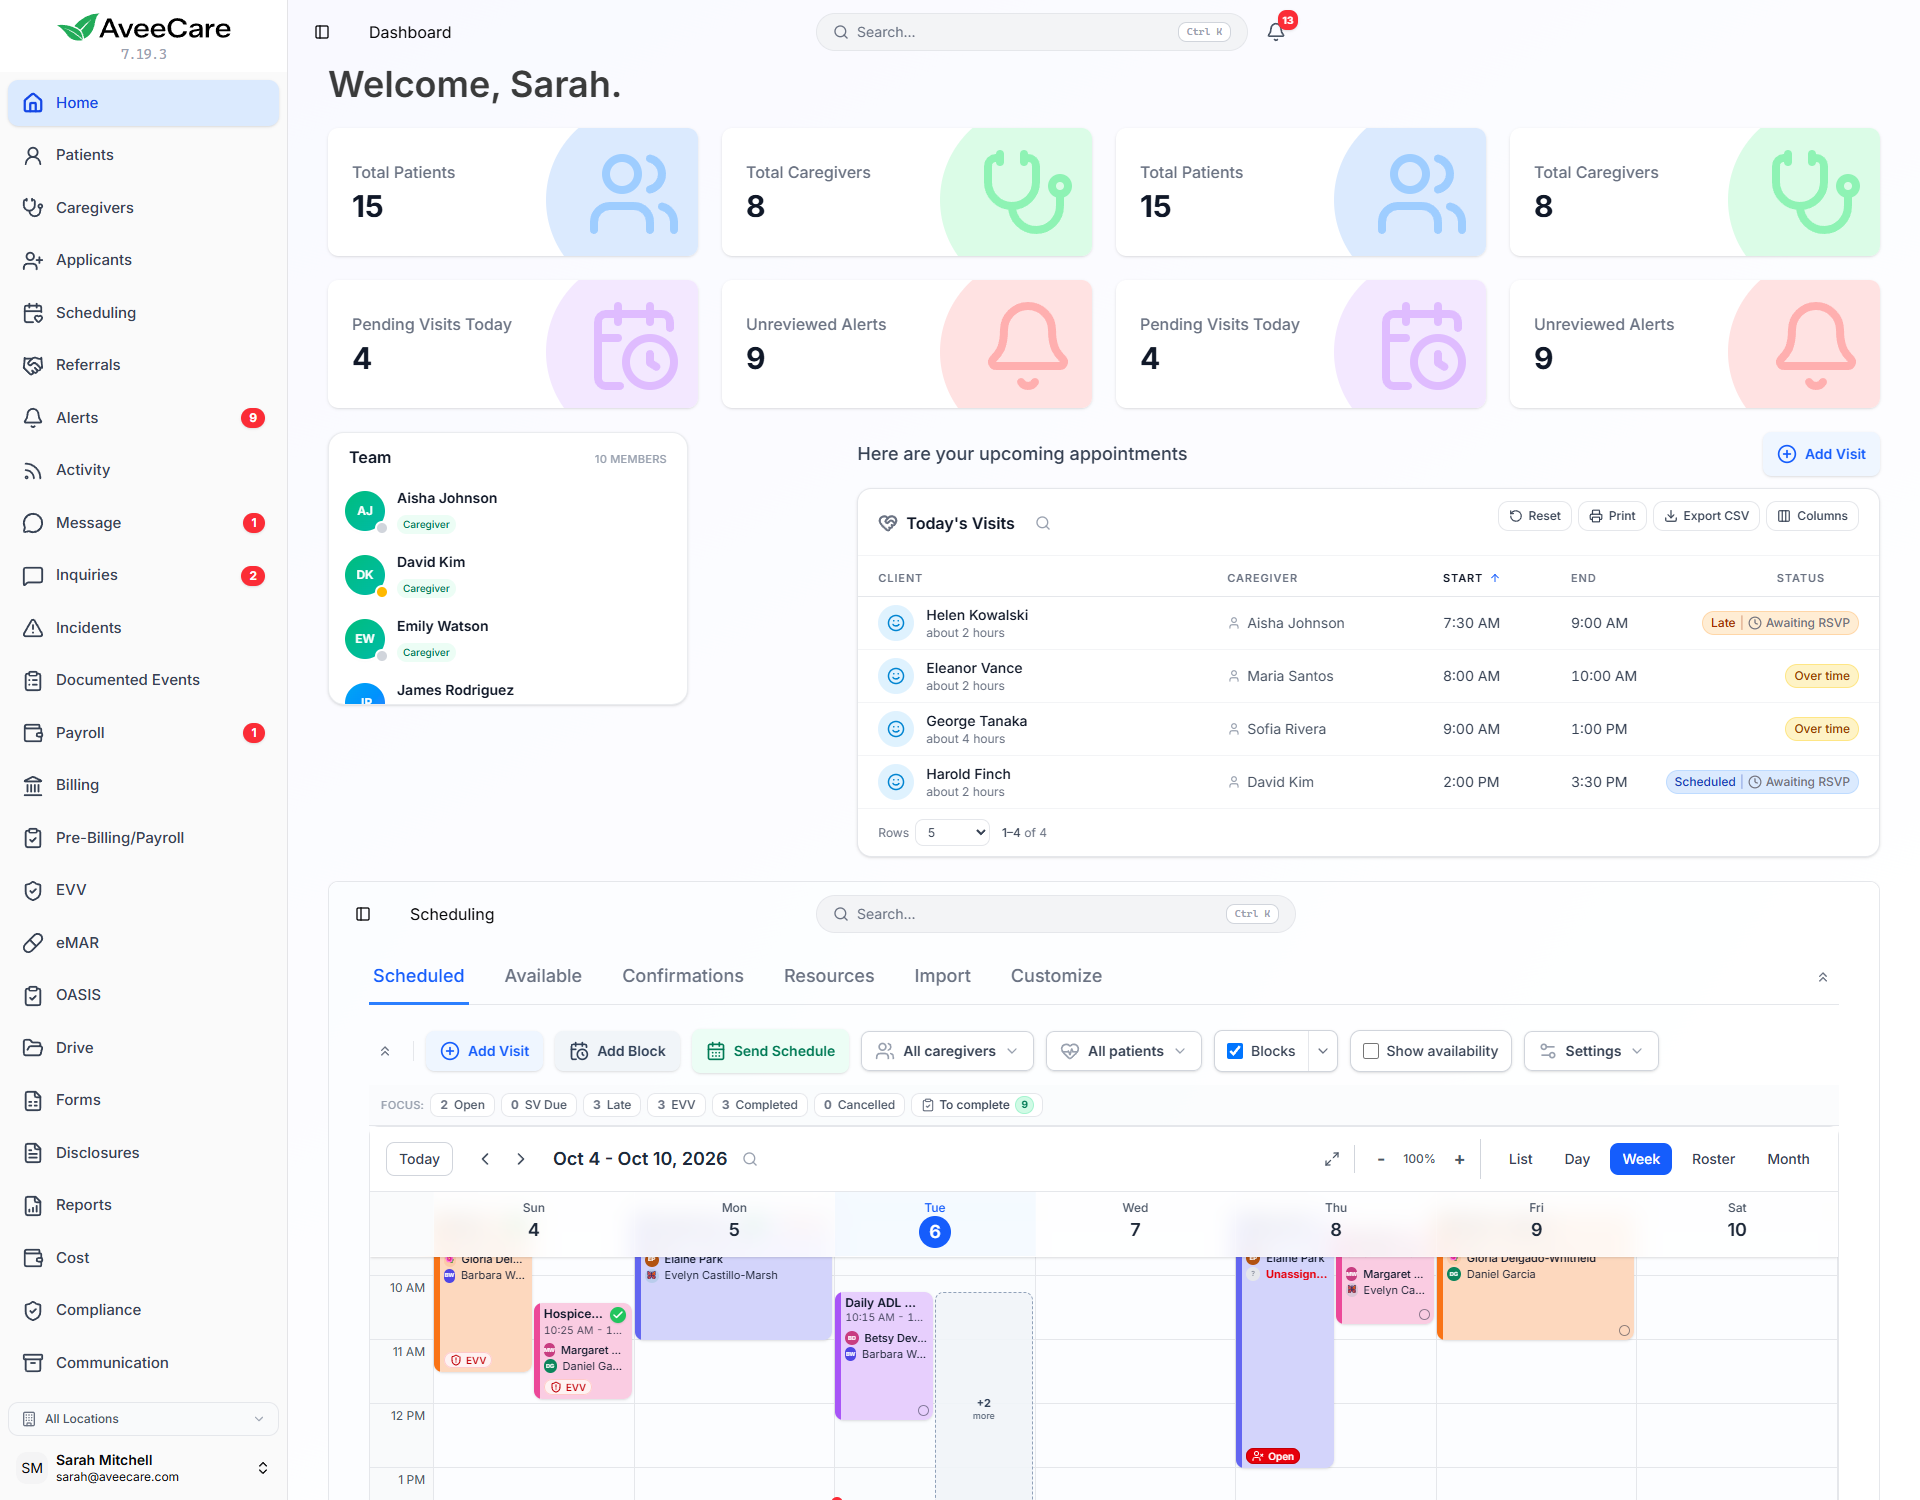Open the notifications bell icon
Screen dimensions: 1920x1500
pyautogui.click(x=1276, y=32)
